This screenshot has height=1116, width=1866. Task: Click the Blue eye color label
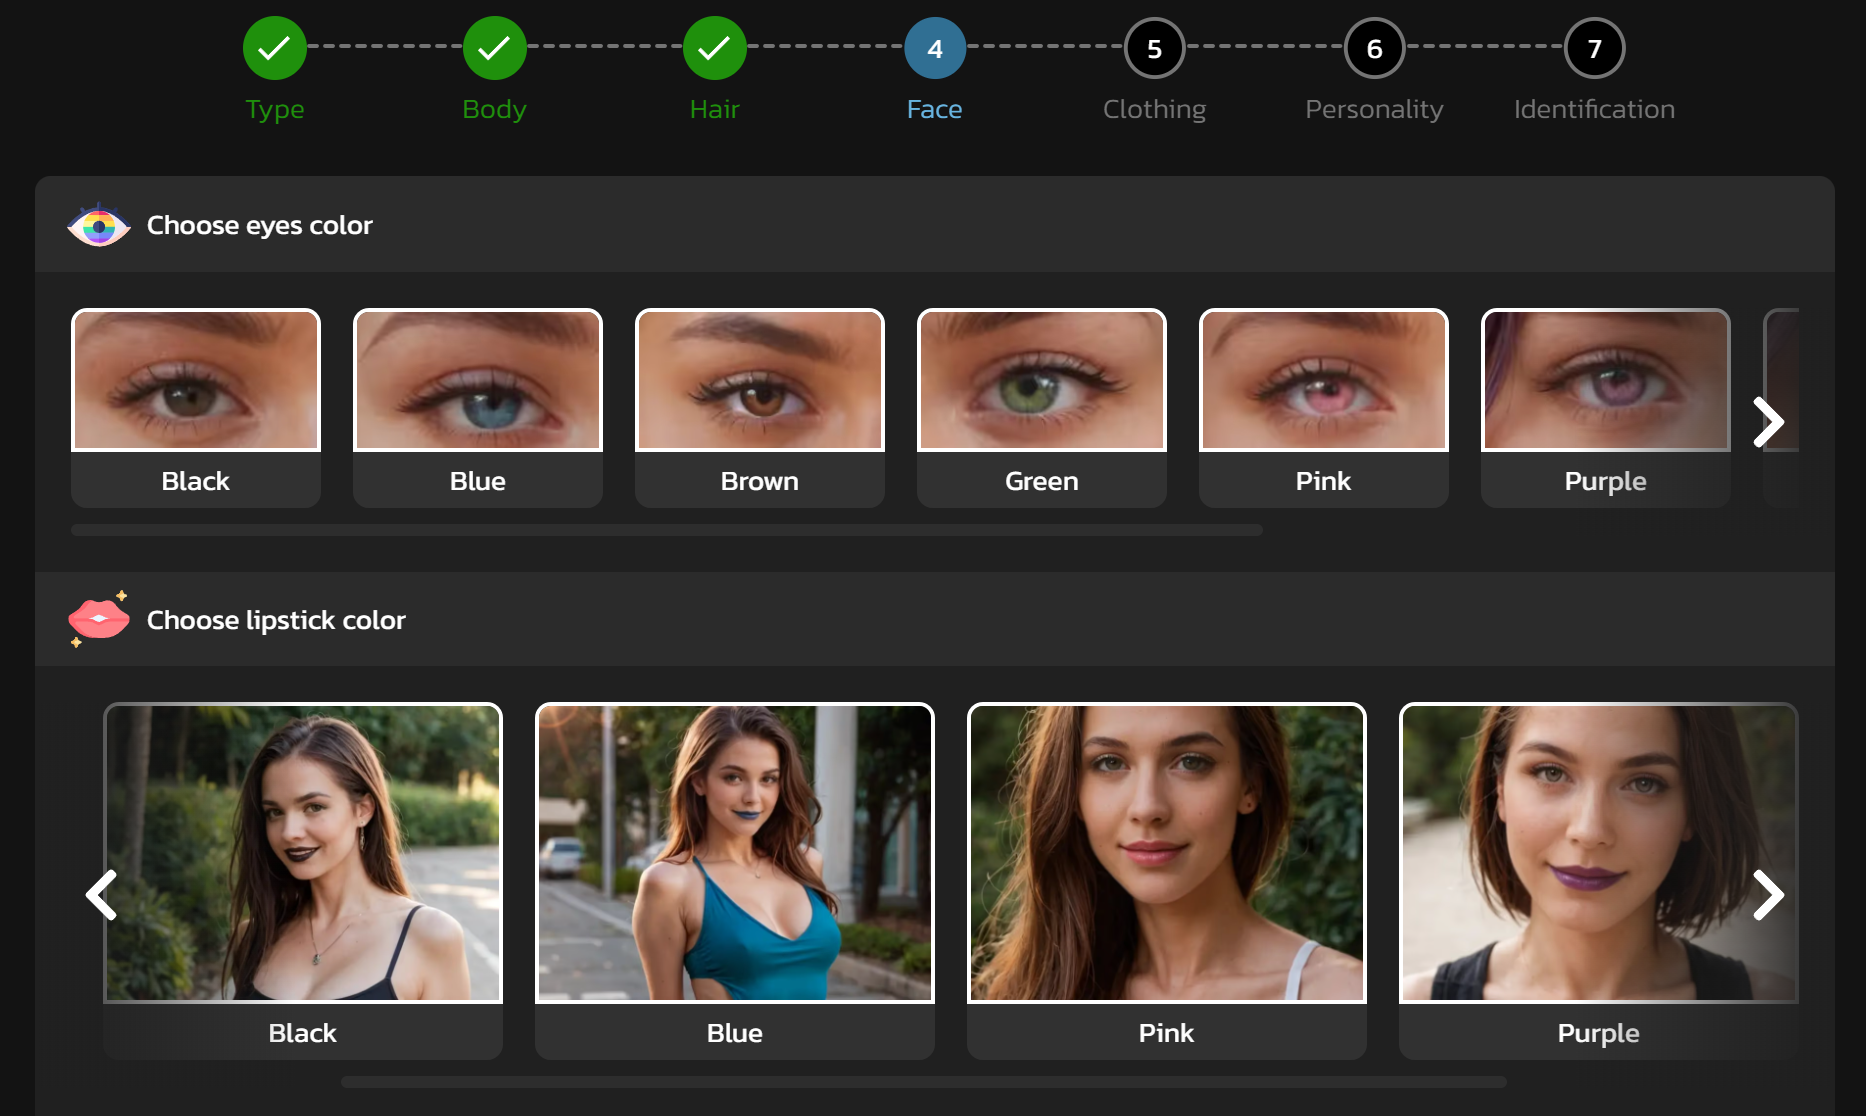click(478, 481)
